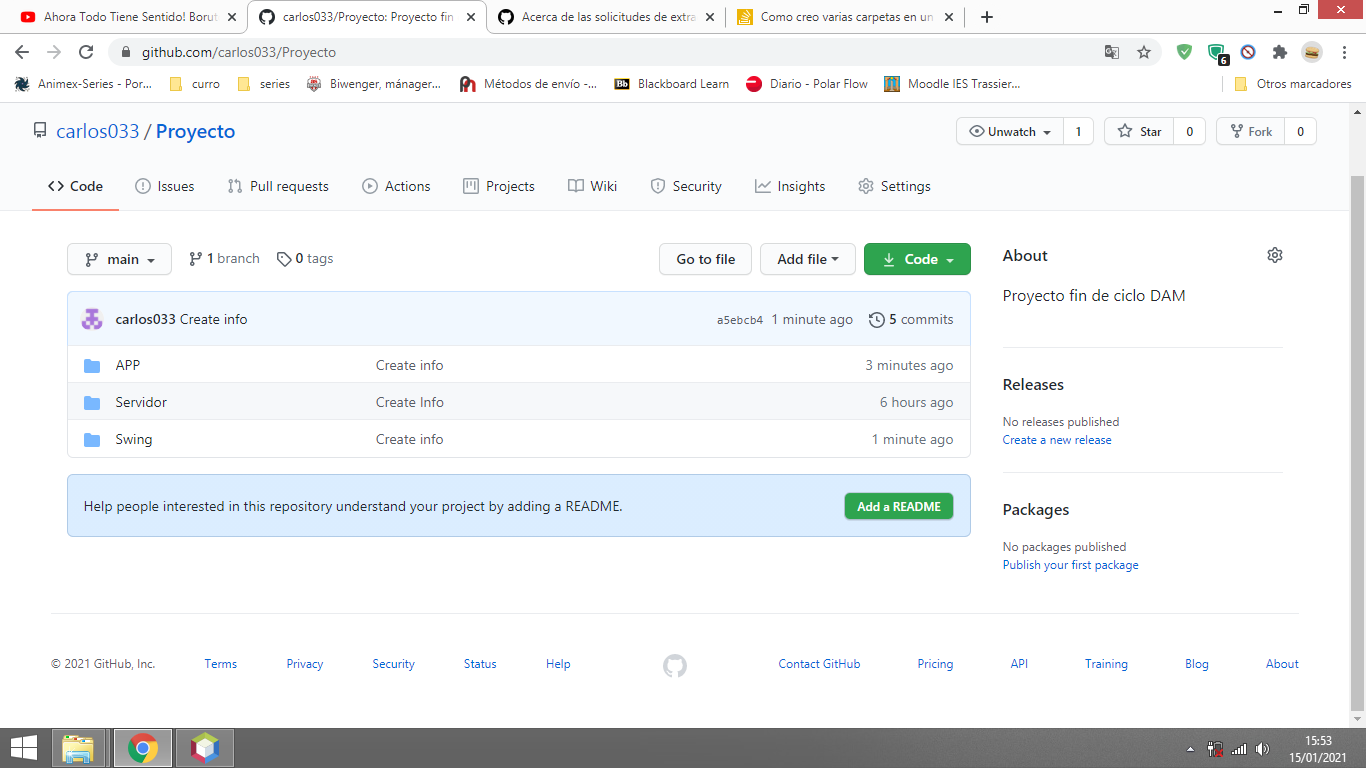This screenshot has height=768, width=1366.
Task: Open Blackboard Learn bookmark
Action: tap(671, 84)
